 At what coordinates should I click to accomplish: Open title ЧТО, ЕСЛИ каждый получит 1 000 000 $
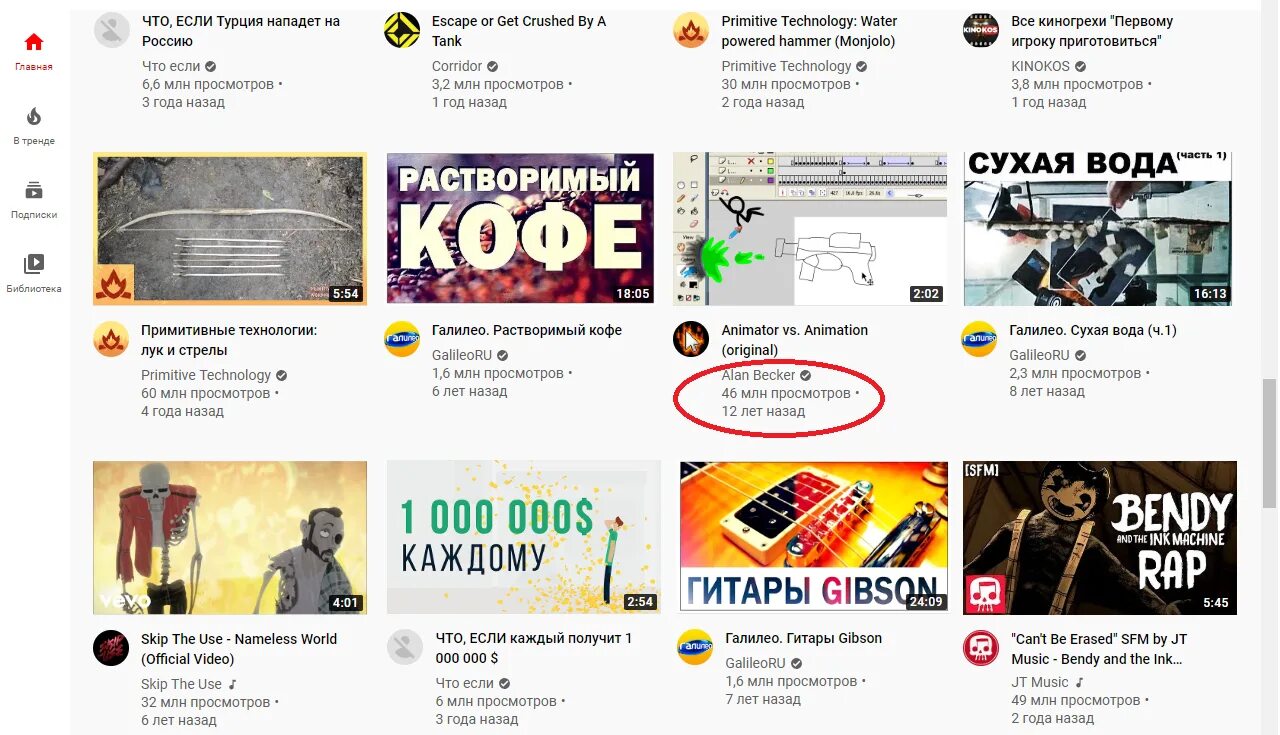point(534,649)
